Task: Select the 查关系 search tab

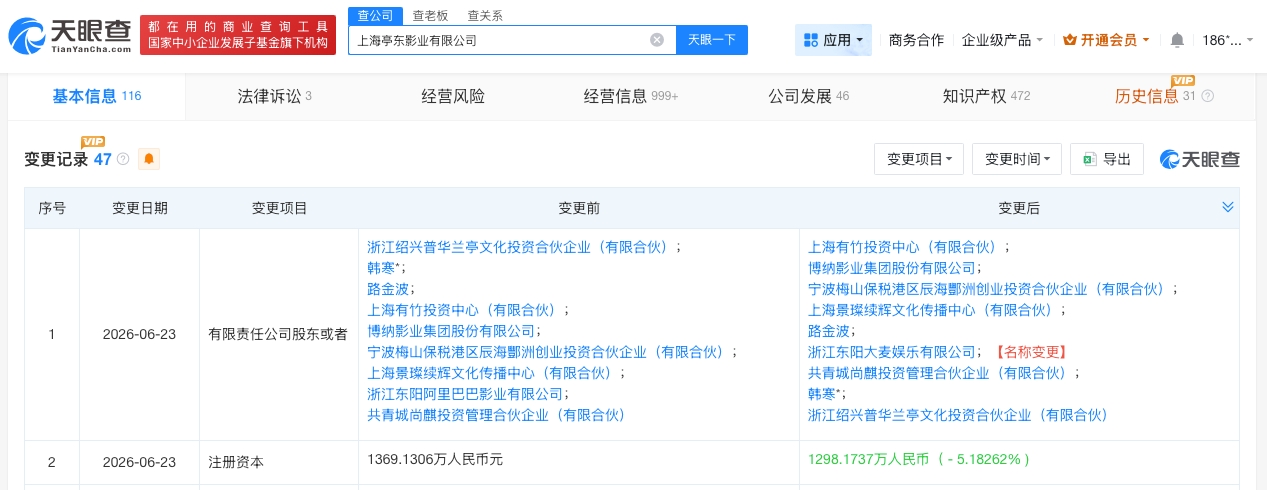Action: [485, 15]
